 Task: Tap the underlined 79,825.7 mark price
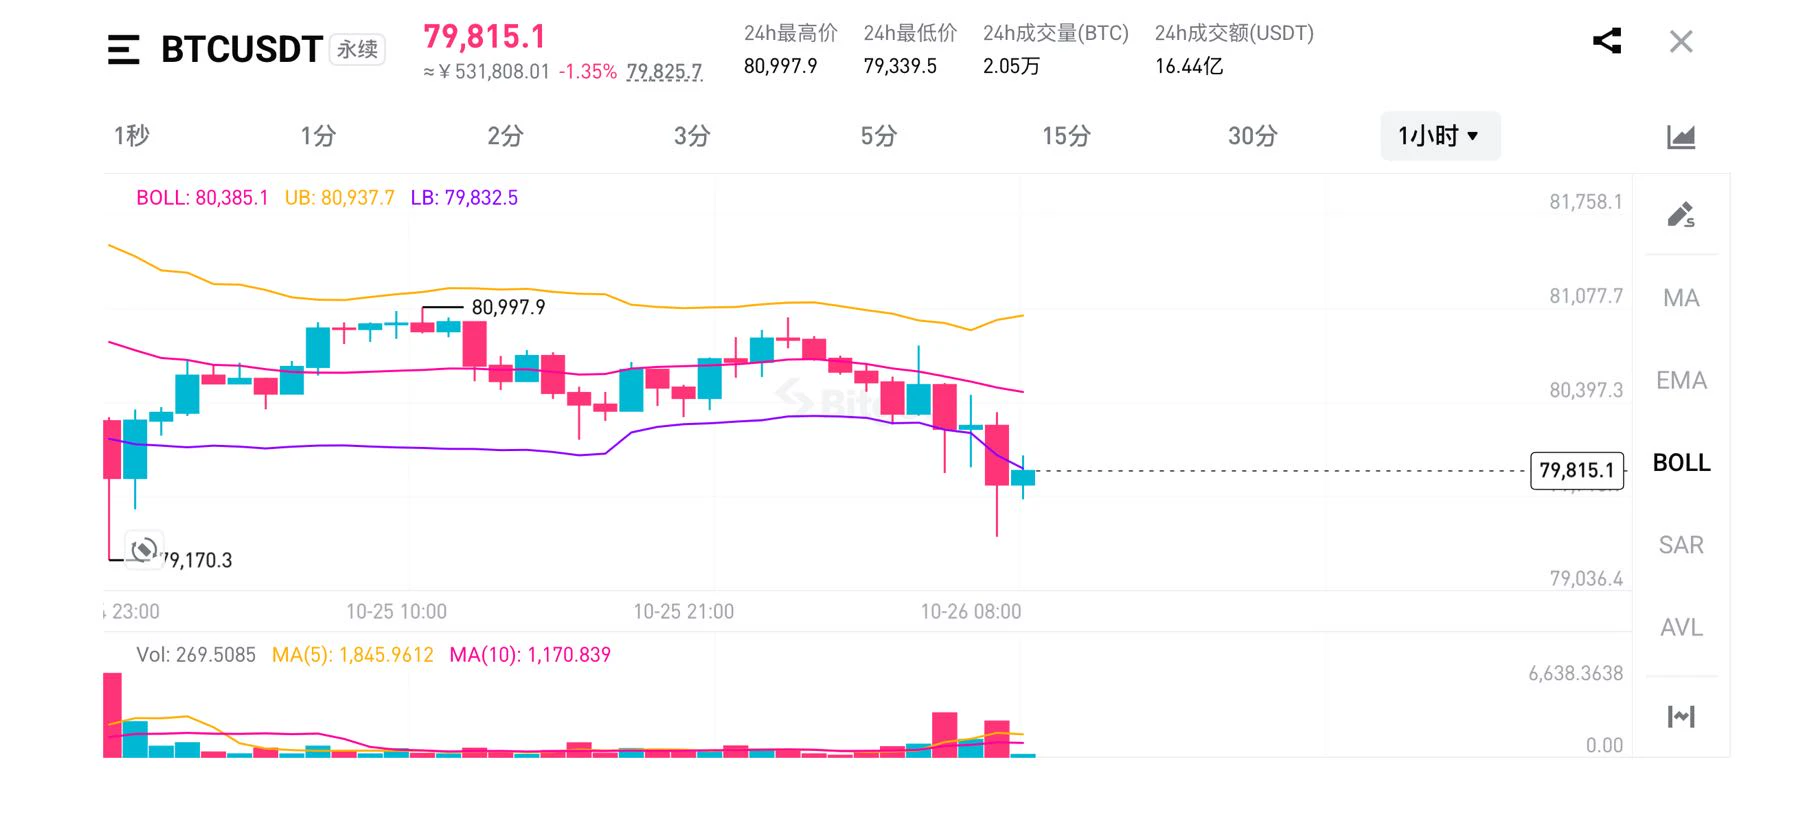click(665, 72)
